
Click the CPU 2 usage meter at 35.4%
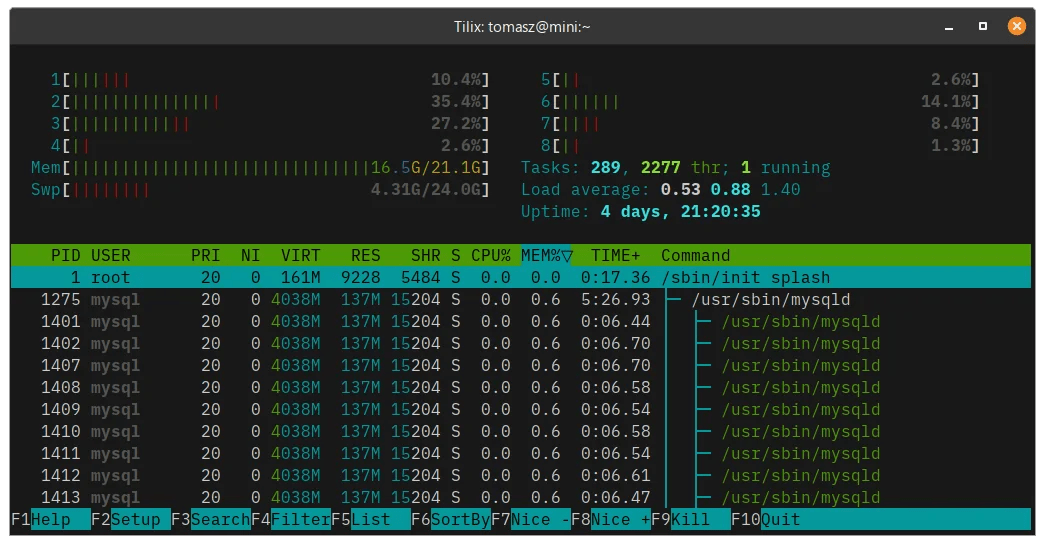(x=270, y=102)
